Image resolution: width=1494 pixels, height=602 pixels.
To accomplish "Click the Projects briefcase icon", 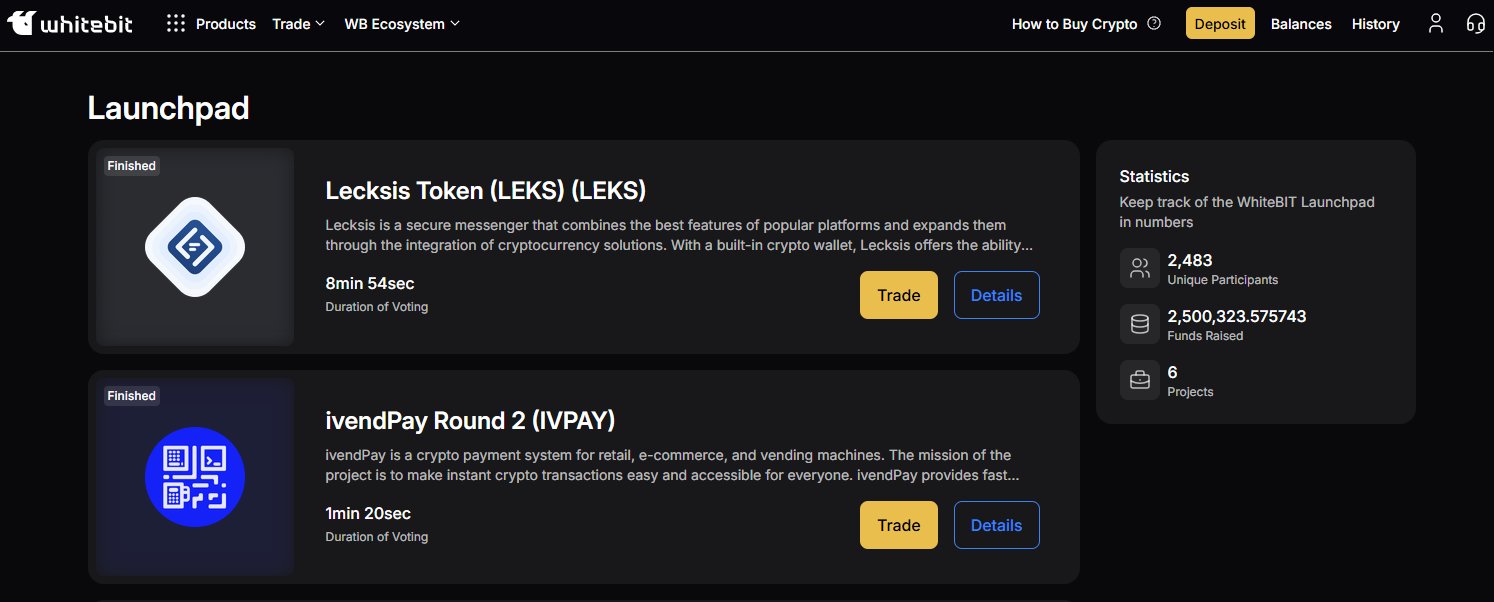I will click(x=1140, y=380).
